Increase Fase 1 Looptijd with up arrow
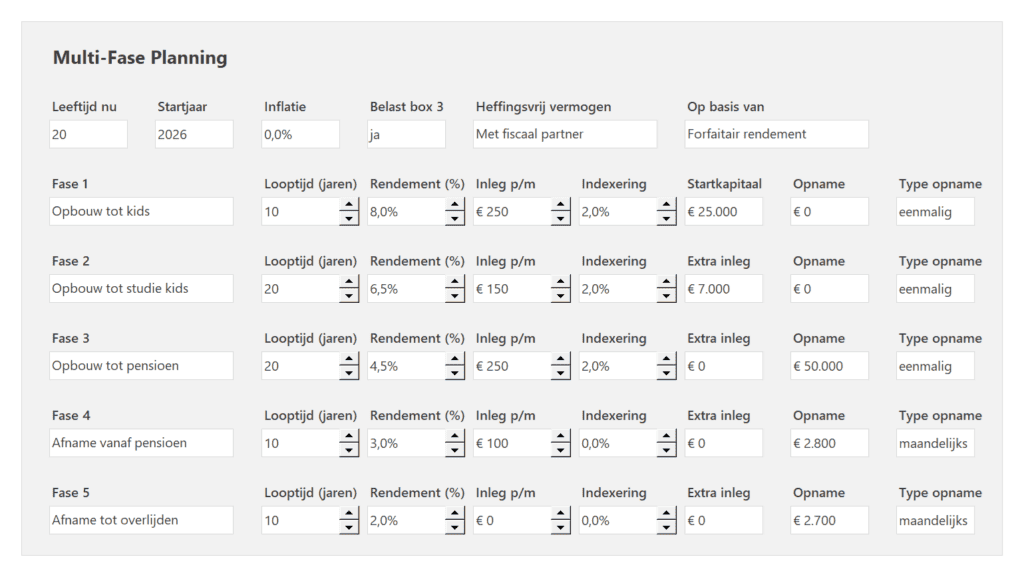 (x=349, y=206)
